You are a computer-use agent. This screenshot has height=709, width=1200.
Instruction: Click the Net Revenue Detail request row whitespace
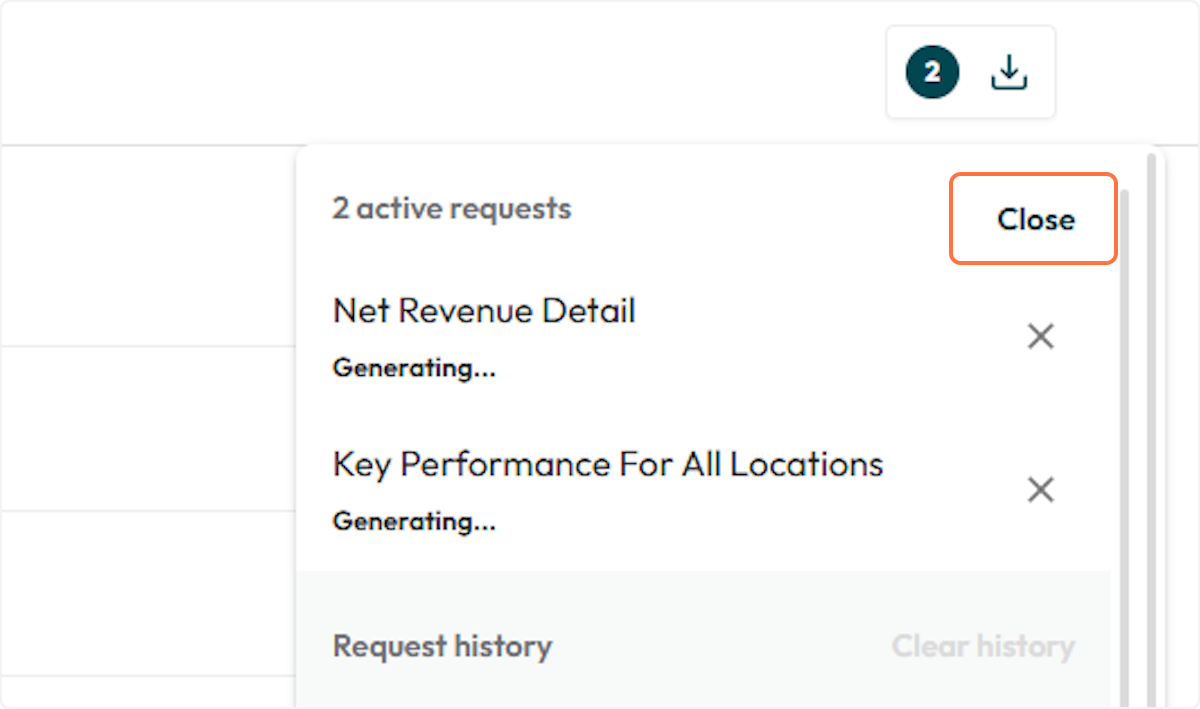pyautogui.click(x=800, y=340)
